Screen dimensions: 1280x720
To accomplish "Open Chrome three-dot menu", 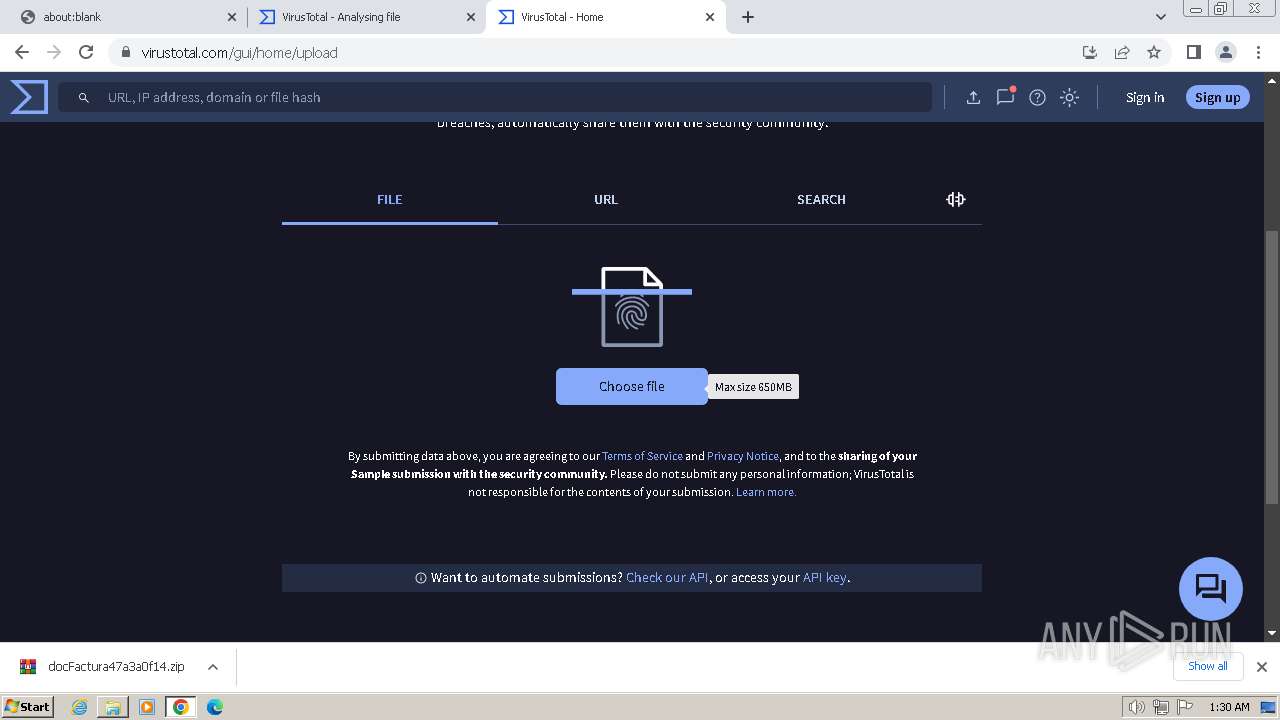I will point(1258,52).
